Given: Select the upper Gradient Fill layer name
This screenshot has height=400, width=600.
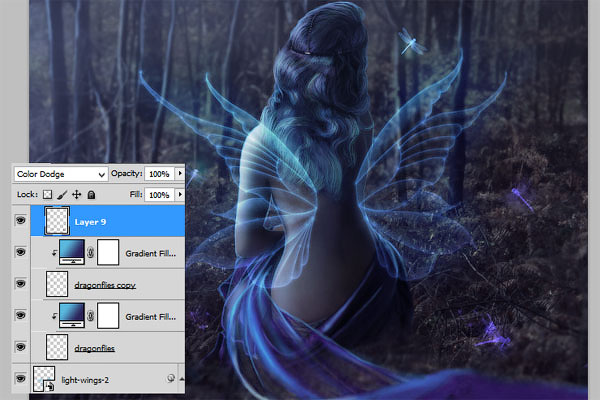Looking at the screenshot, I should pyautogui.click(x=151, y=253).
